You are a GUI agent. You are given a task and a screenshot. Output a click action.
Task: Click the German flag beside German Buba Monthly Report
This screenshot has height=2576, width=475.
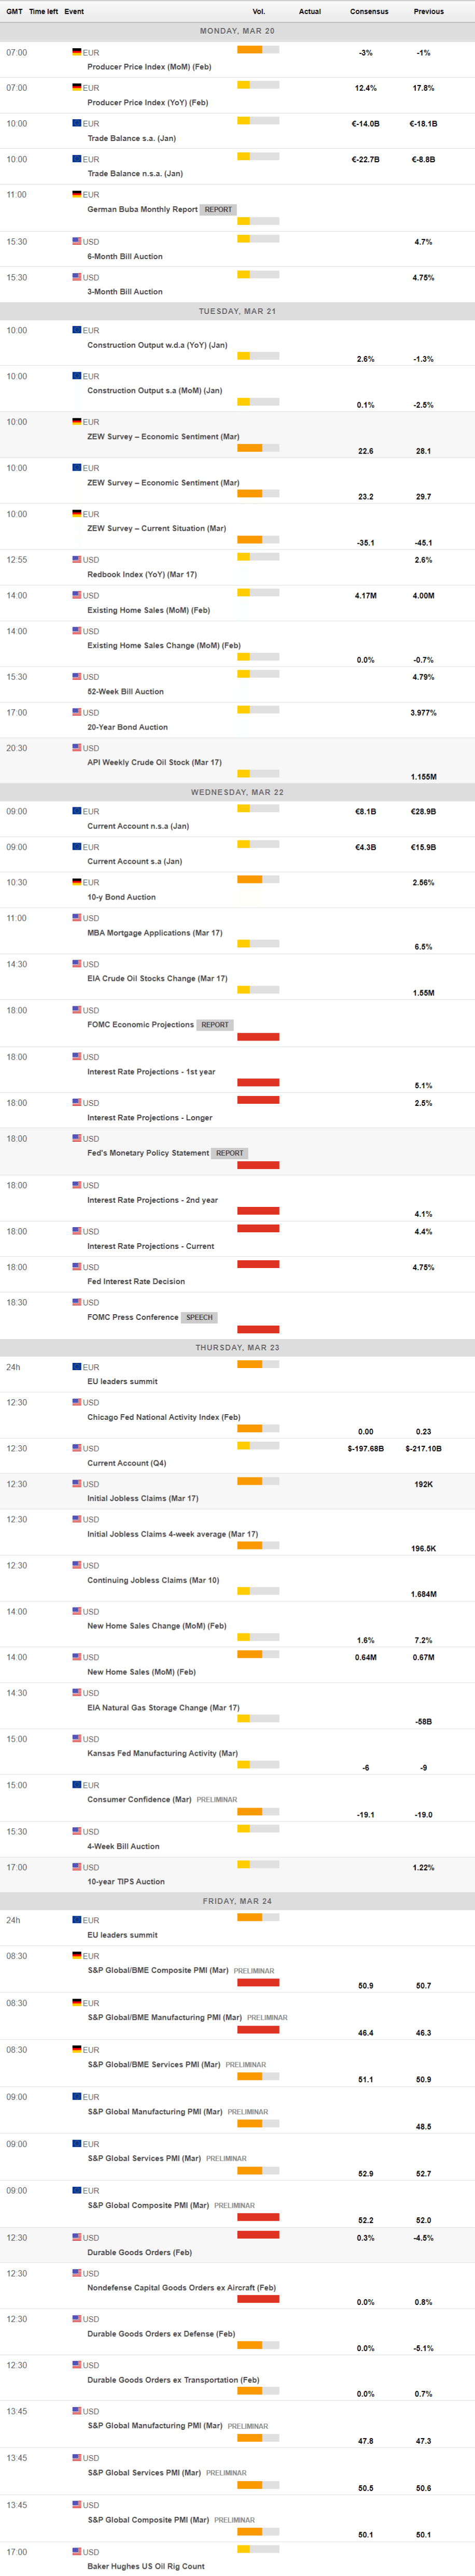tap(77, 195)
